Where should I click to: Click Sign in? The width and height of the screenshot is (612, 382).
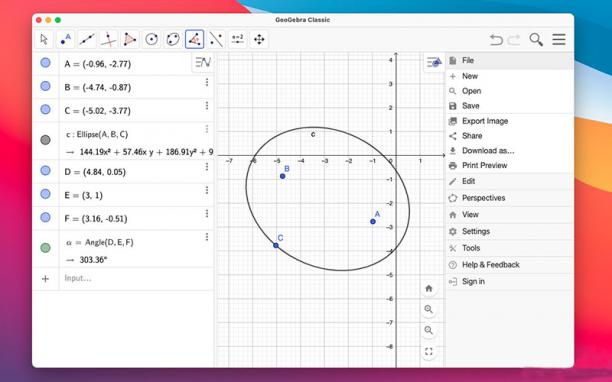pyautogui.click(x=510, y=281)
